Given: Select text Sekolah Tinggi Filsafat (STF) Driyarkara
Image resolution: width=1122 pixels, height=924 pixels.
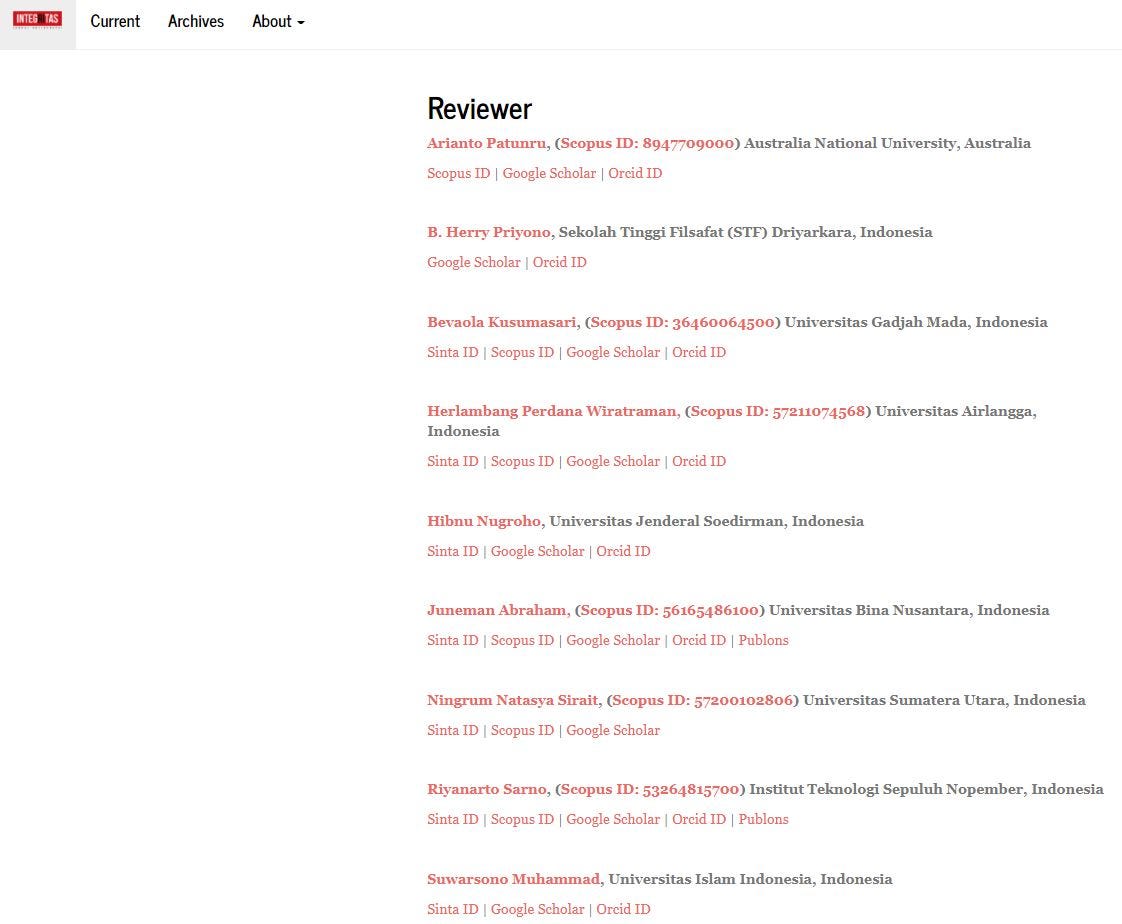Looking at the screenshot, I should coord(705,233).
